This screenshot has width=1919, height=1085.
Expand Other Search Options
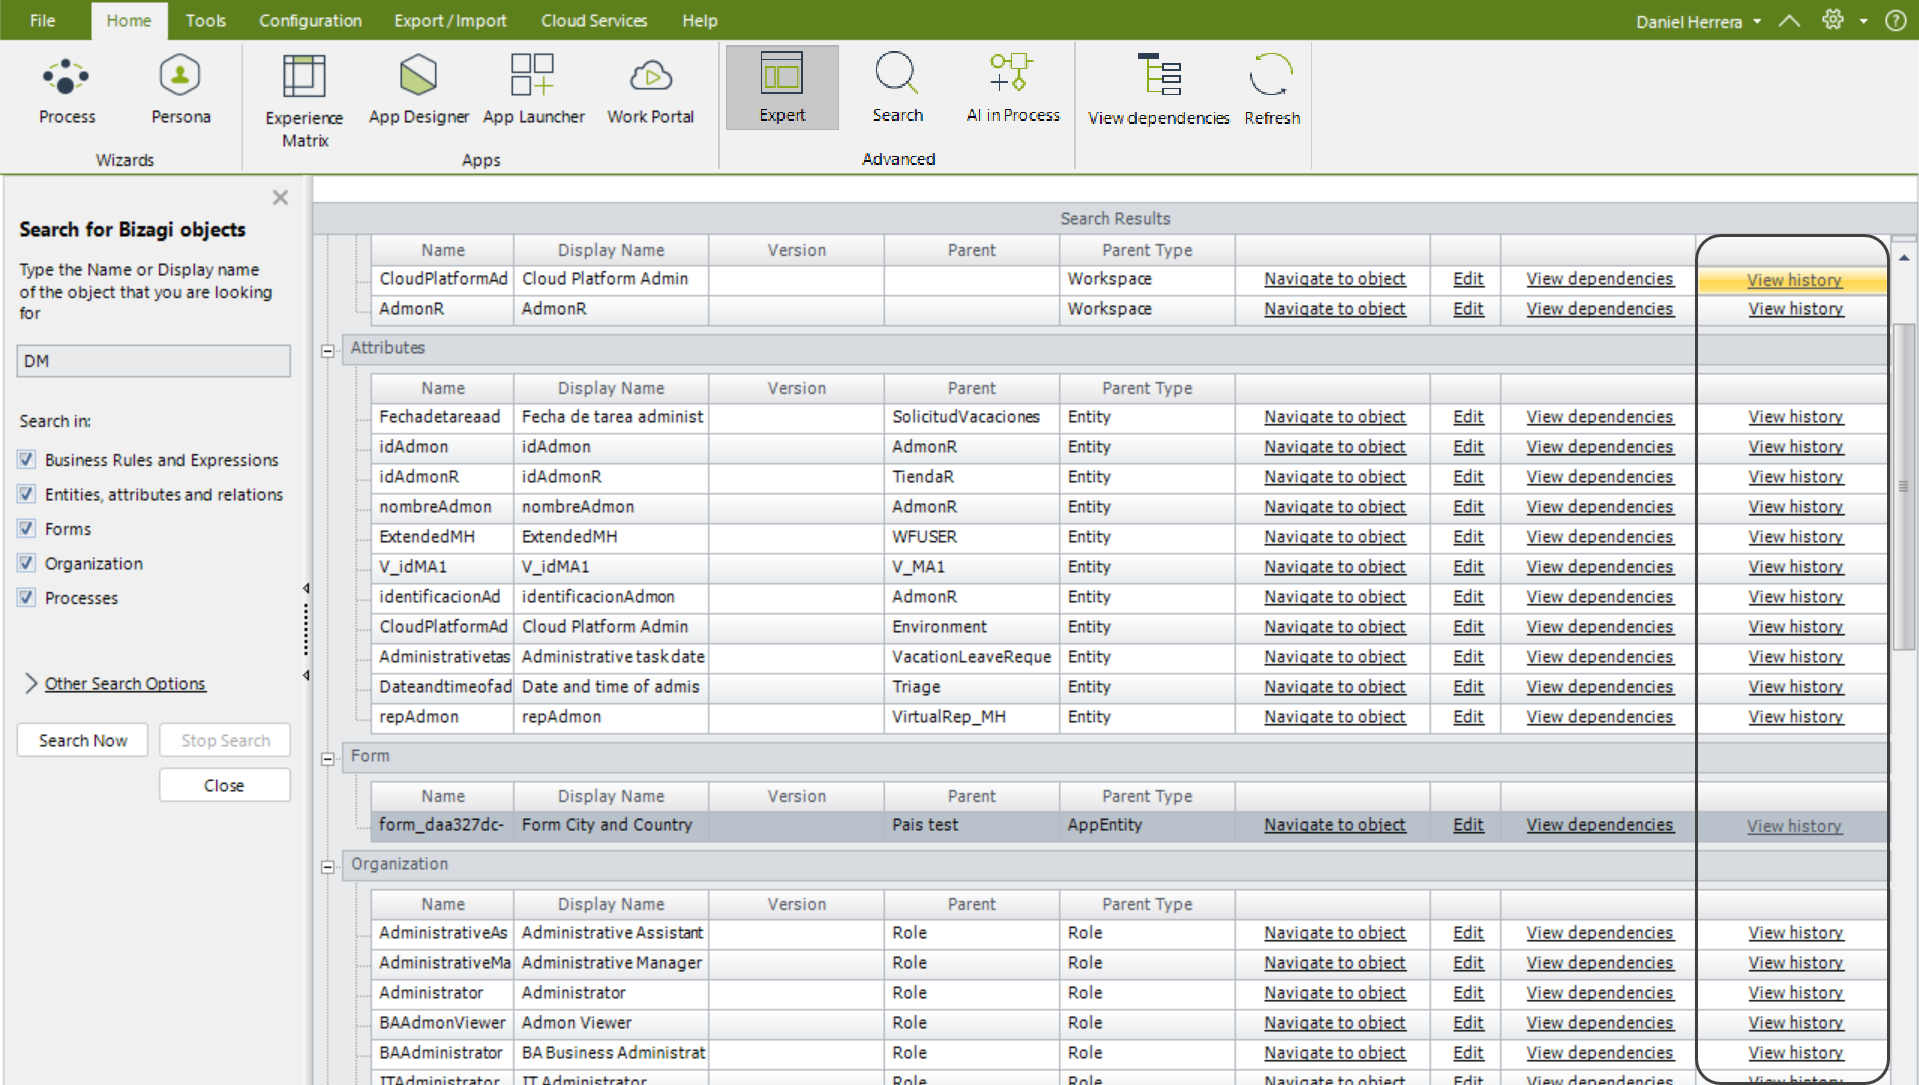pyautogui.click(x=124, y=684)
